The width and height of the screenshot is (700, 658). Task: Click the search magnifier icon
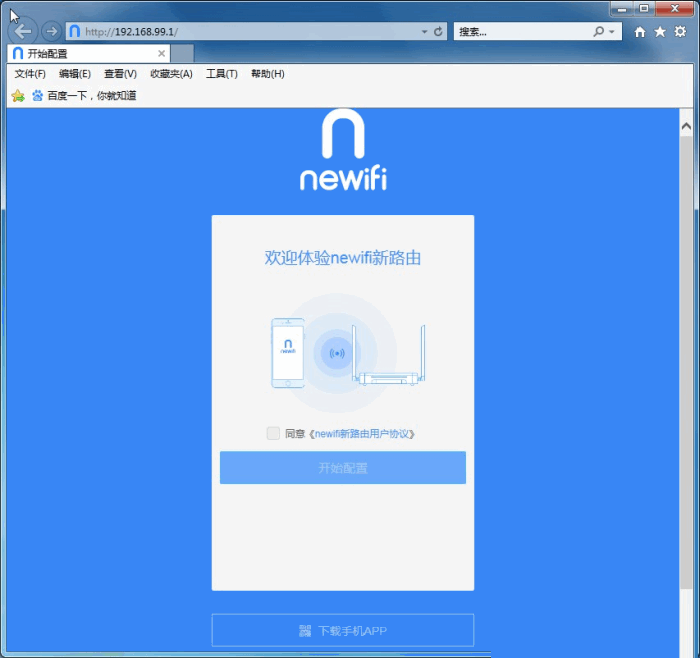point(599,32)
